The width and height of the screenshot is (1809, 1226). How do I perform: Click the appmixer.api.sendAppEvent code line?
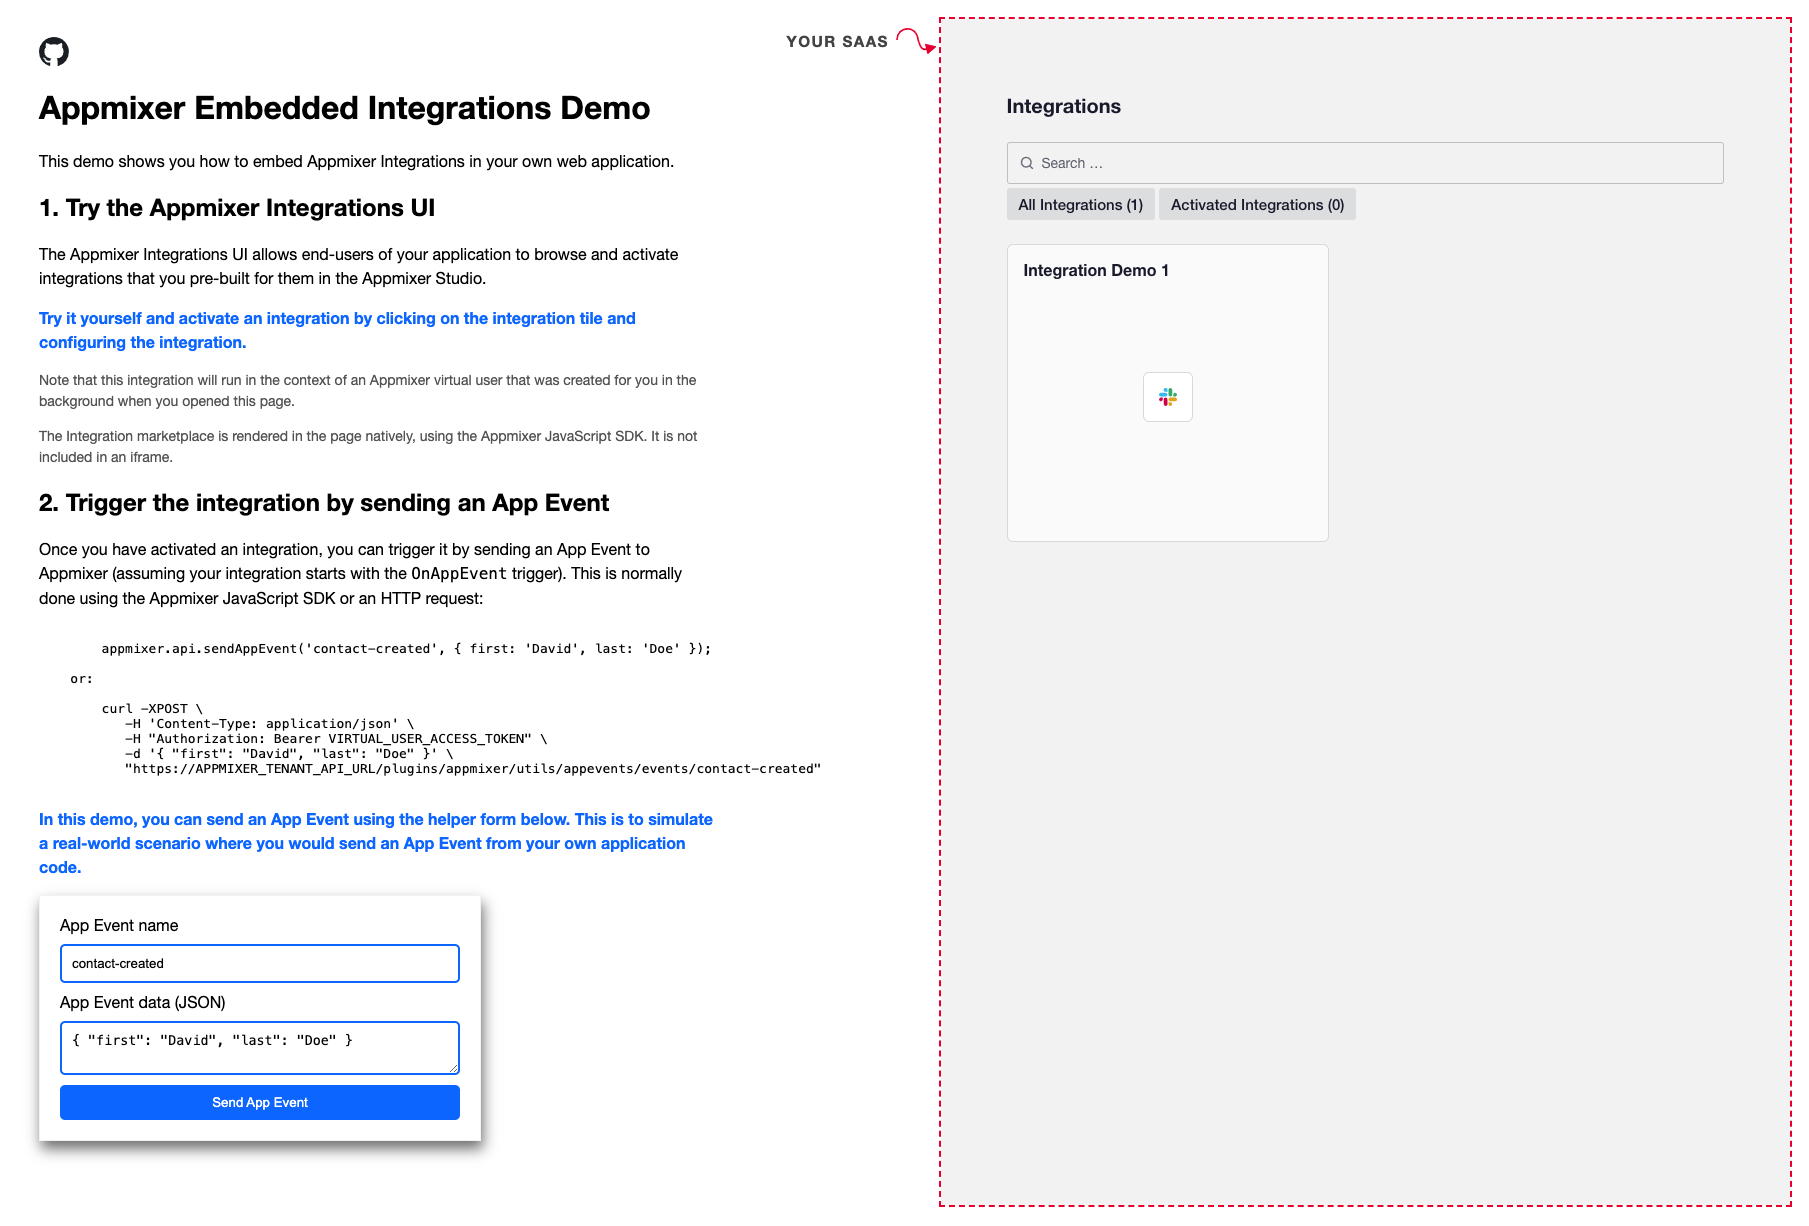(x=406, y=648)
